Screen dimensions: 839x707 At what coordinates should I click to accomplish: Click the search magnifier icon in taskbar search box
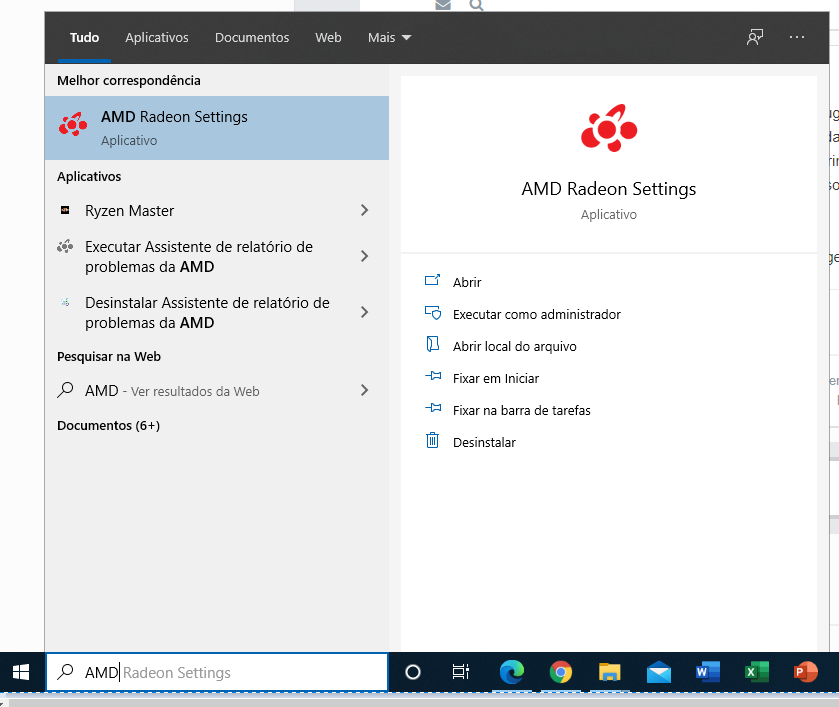pos(65,672)
